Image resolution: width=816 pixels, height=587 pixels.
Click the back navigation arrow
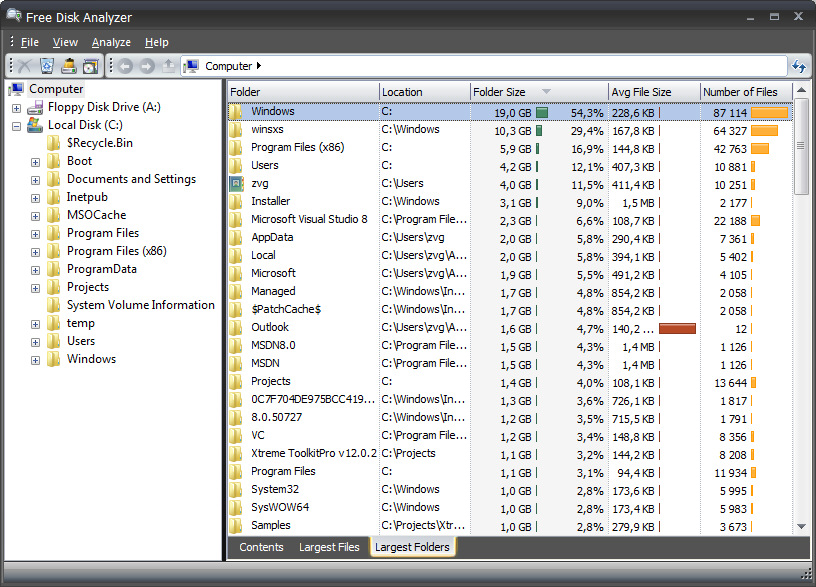coord(125,66)
